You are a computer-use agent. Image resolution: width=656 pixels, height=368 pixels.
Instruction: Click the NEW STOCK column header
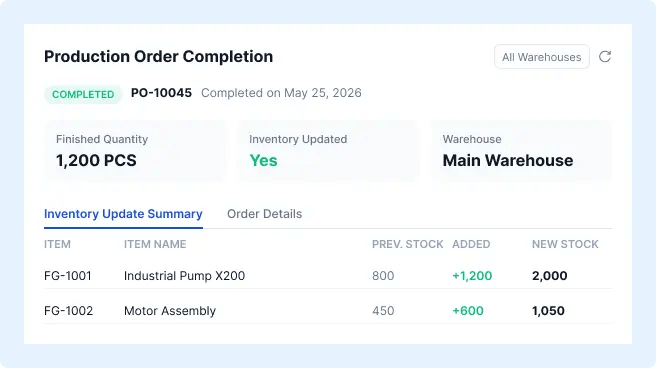click(x=565, y=244)
